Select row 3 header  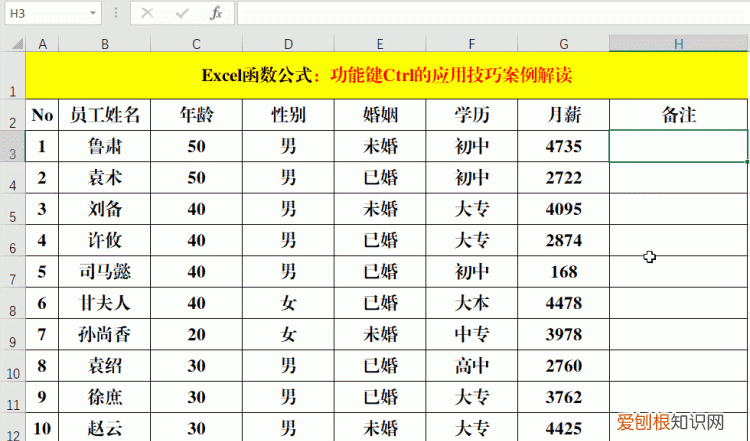click(x=13, y=146)
